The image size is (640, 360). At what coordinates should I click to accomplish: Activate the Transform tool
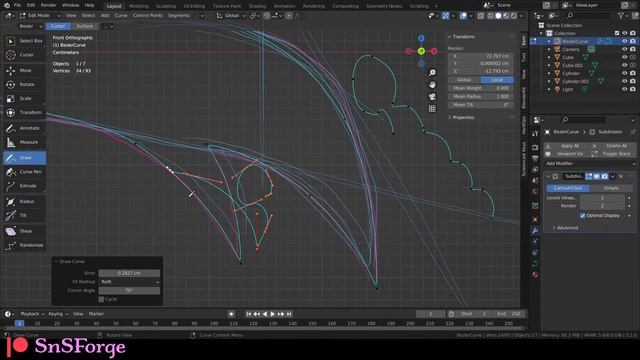click(x=24, y=112)
